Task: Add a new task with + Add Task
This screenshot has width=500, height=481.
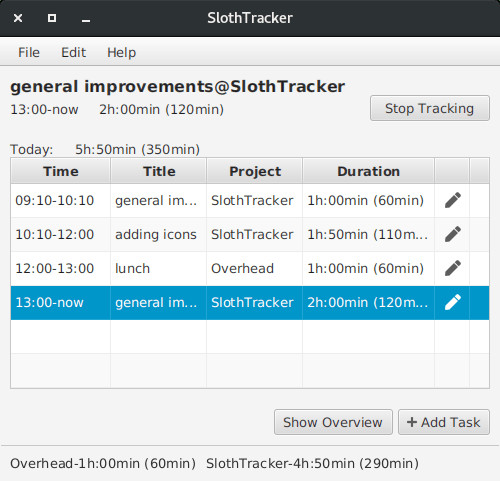Action: 444,422
